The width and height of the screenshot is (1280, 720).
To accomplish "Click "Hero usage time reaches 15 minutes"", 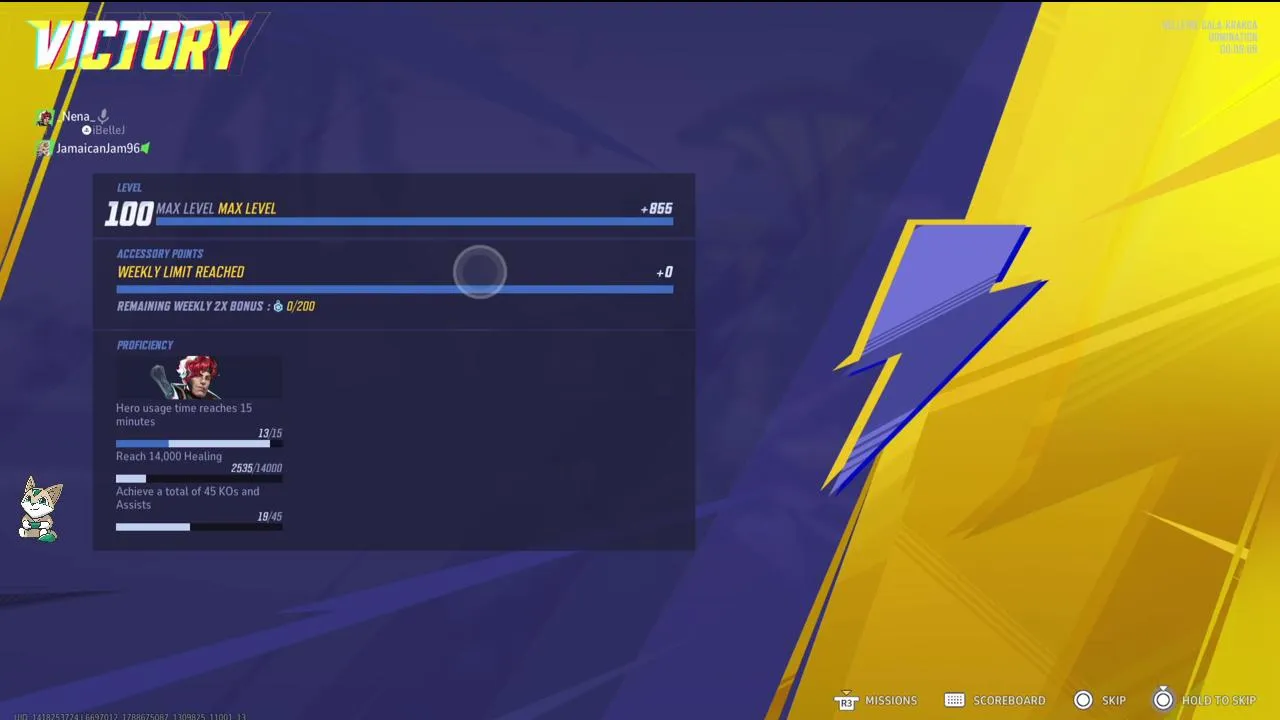I will (184, 415).
